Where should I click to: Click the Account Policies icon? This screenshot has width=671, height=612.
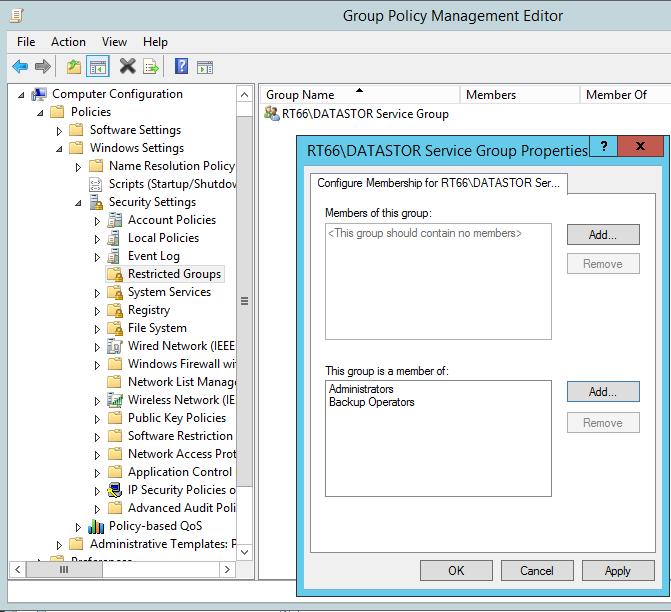115,220
